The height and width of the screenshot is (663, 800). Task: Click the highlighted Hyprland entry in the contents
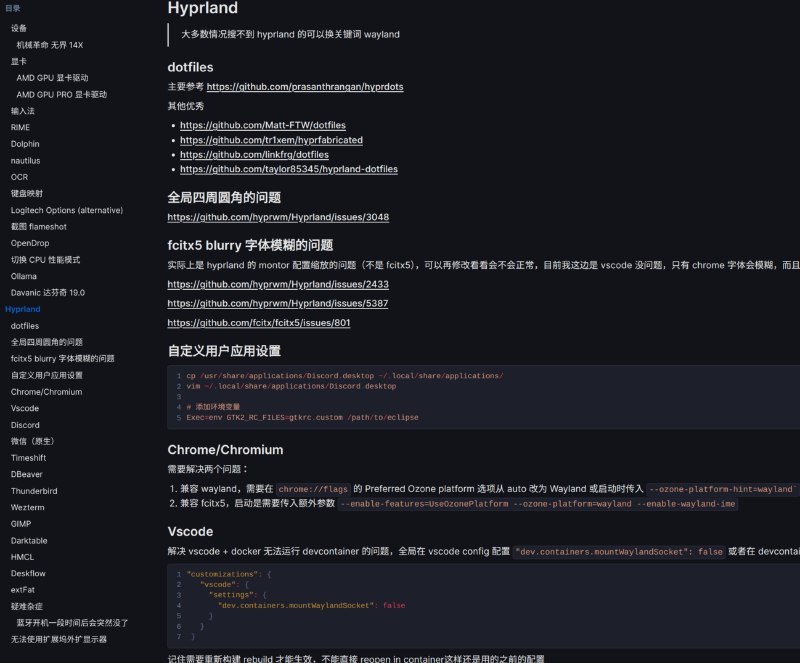[22, 309]
